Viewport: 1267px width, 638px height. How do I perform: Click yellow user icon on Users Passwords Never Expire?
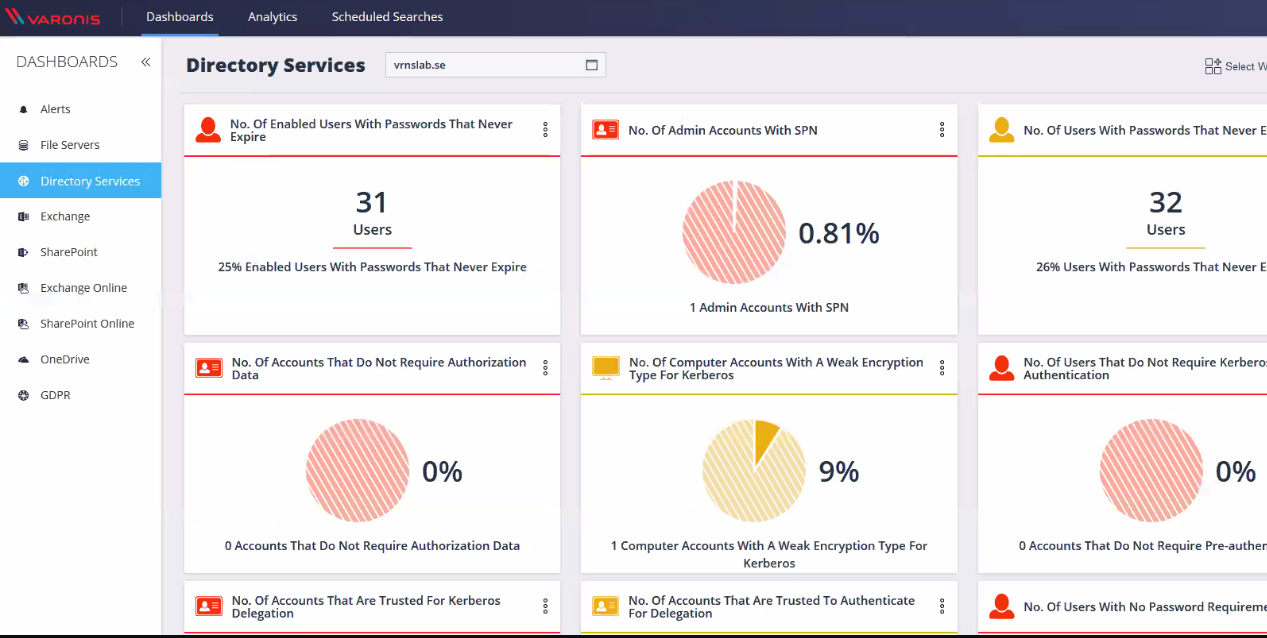(1001, 130)
